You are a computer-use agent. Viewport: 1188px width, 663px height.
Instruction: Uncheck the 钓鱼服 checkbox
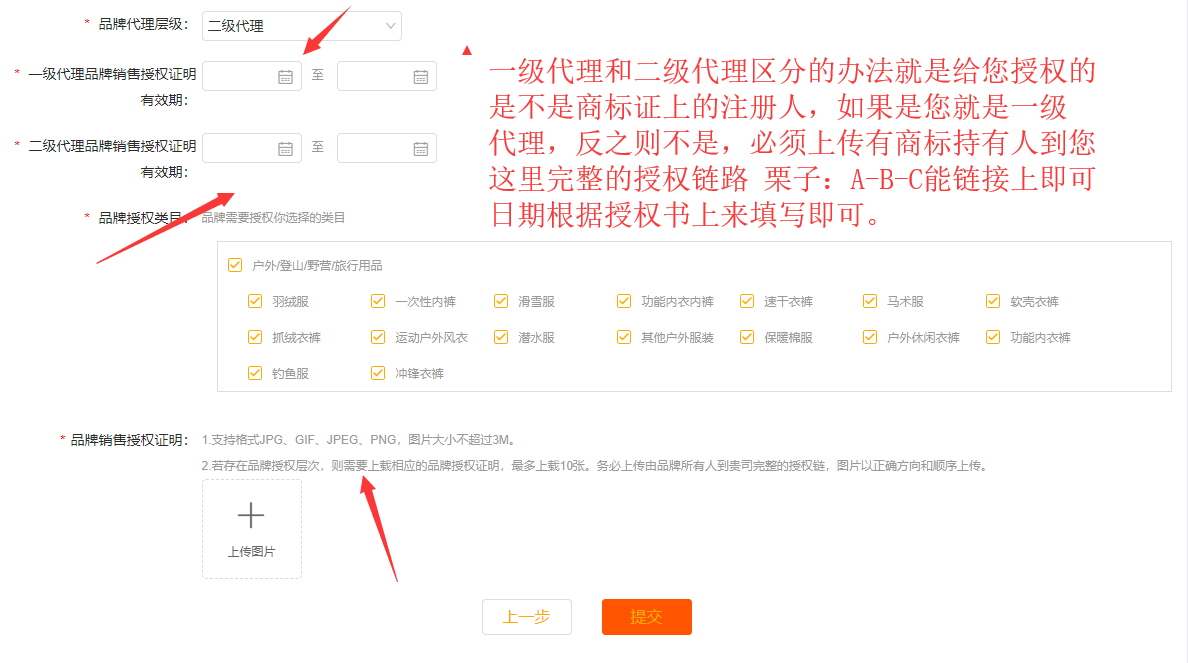pos(255,373)
